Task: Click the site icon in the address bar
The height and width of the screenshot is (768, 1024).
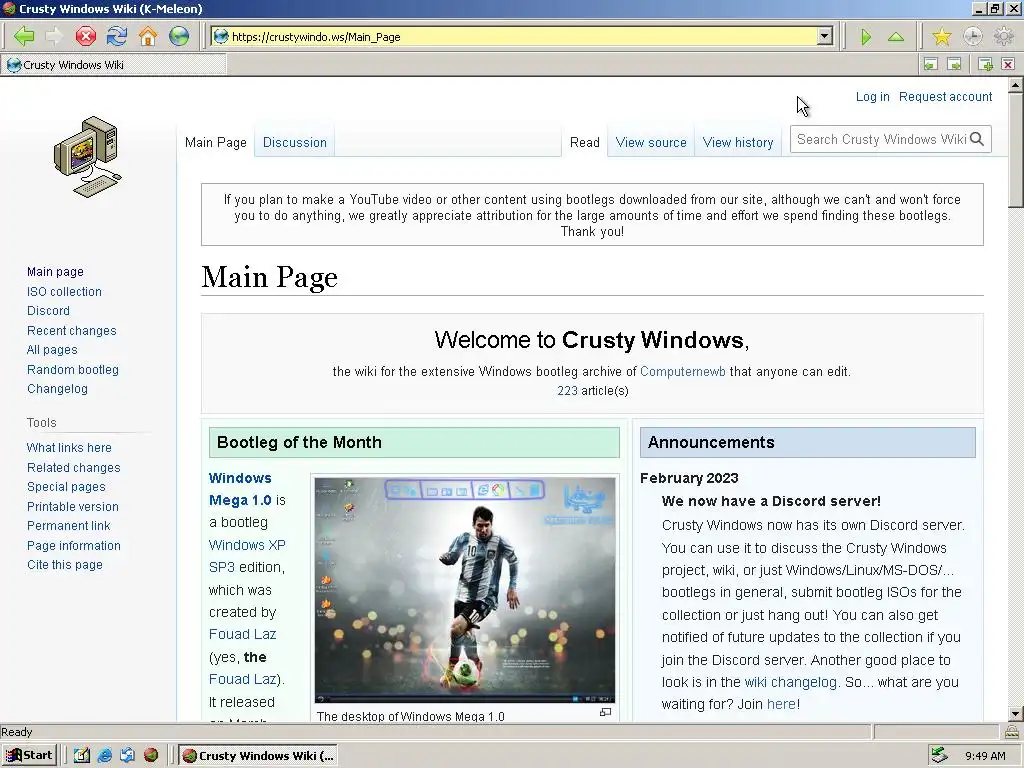Action: click(221, 37)
